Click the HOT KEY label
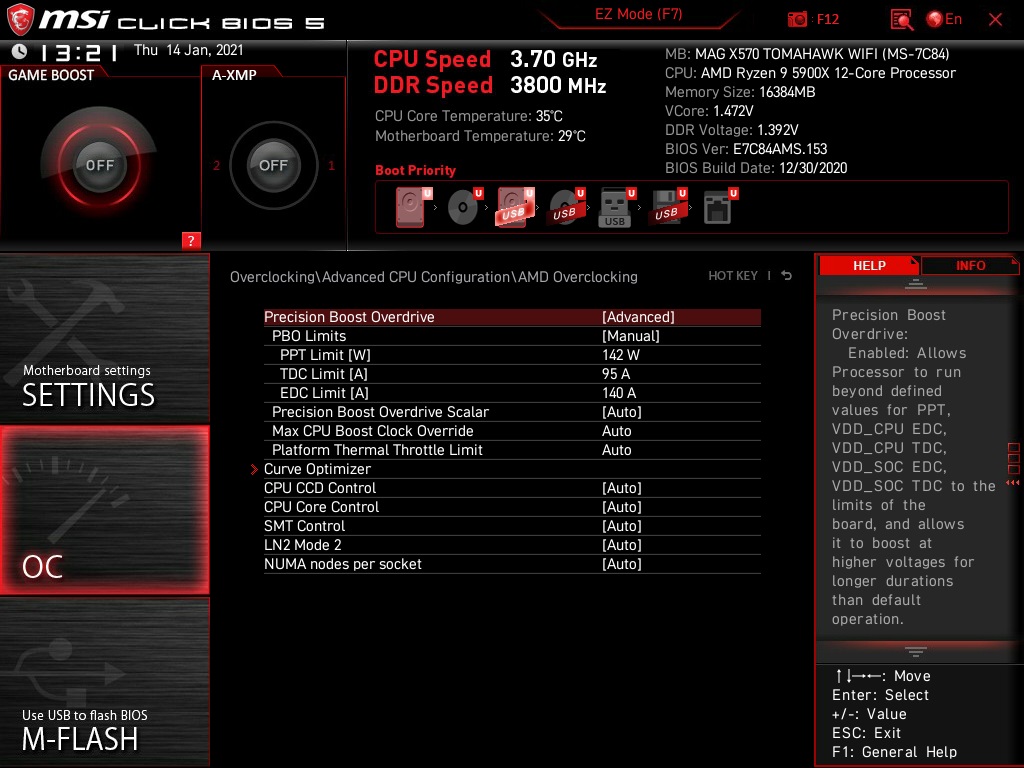 pos(733,276)
